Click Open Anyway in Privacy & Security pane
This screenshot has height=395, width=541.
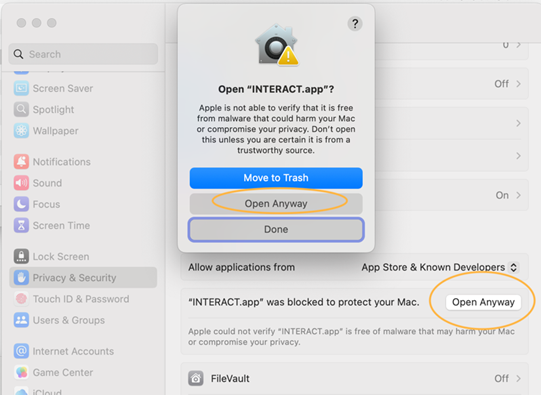tap(483, 302)
